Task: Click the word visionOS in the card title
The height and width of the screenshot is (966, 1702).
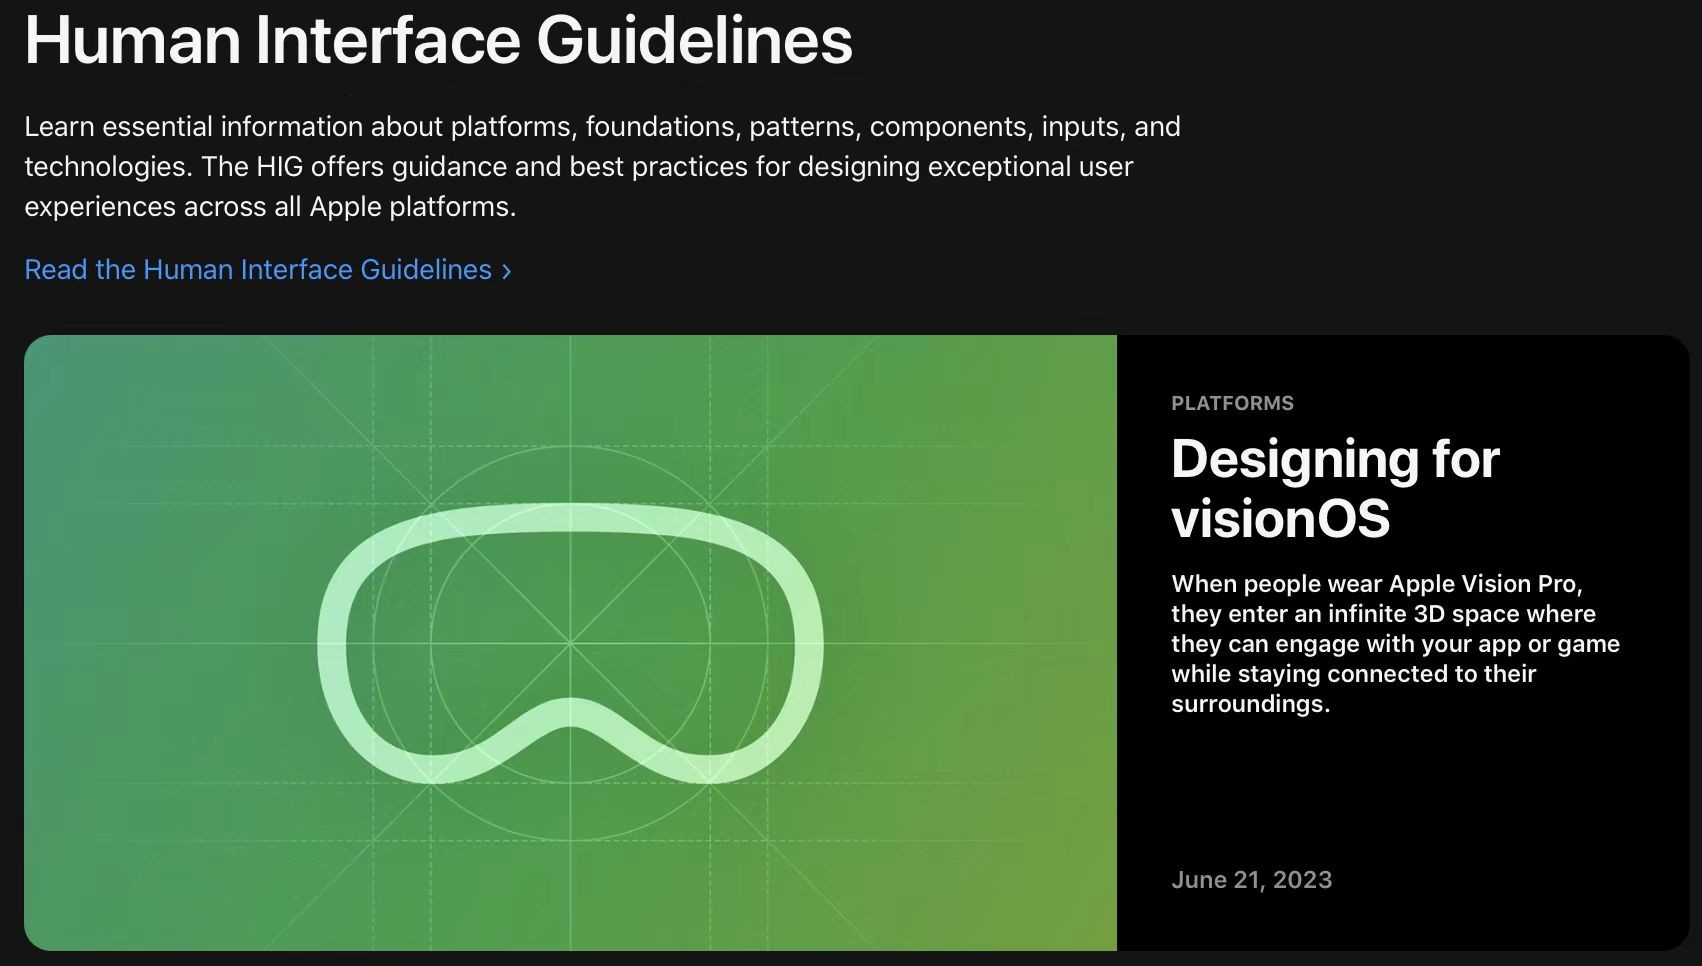Action: [x=1280, y=519]
